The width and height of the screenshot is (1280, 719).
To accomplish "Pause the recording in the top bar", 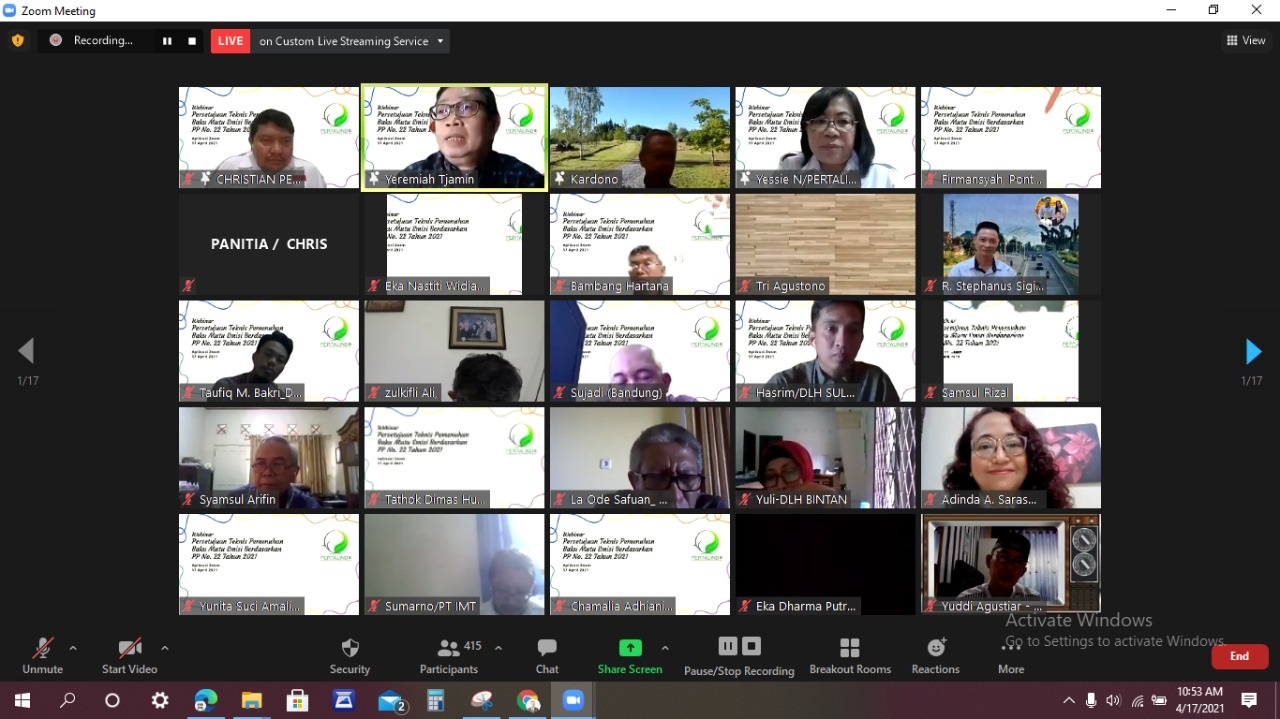I will 167,41.
